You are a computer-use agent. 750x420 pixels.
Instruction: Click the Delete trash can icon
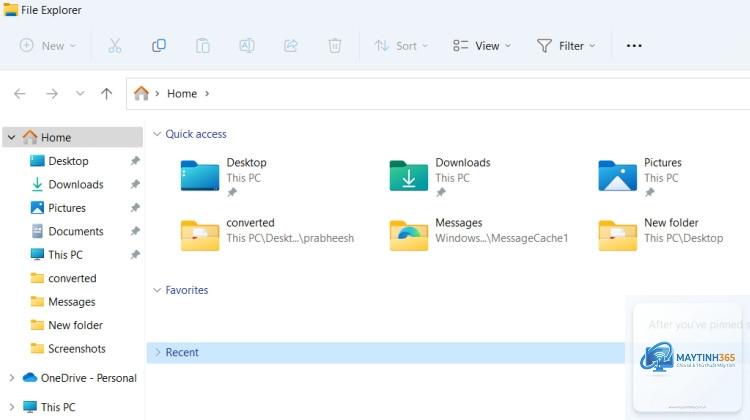[x=335, y=46]
